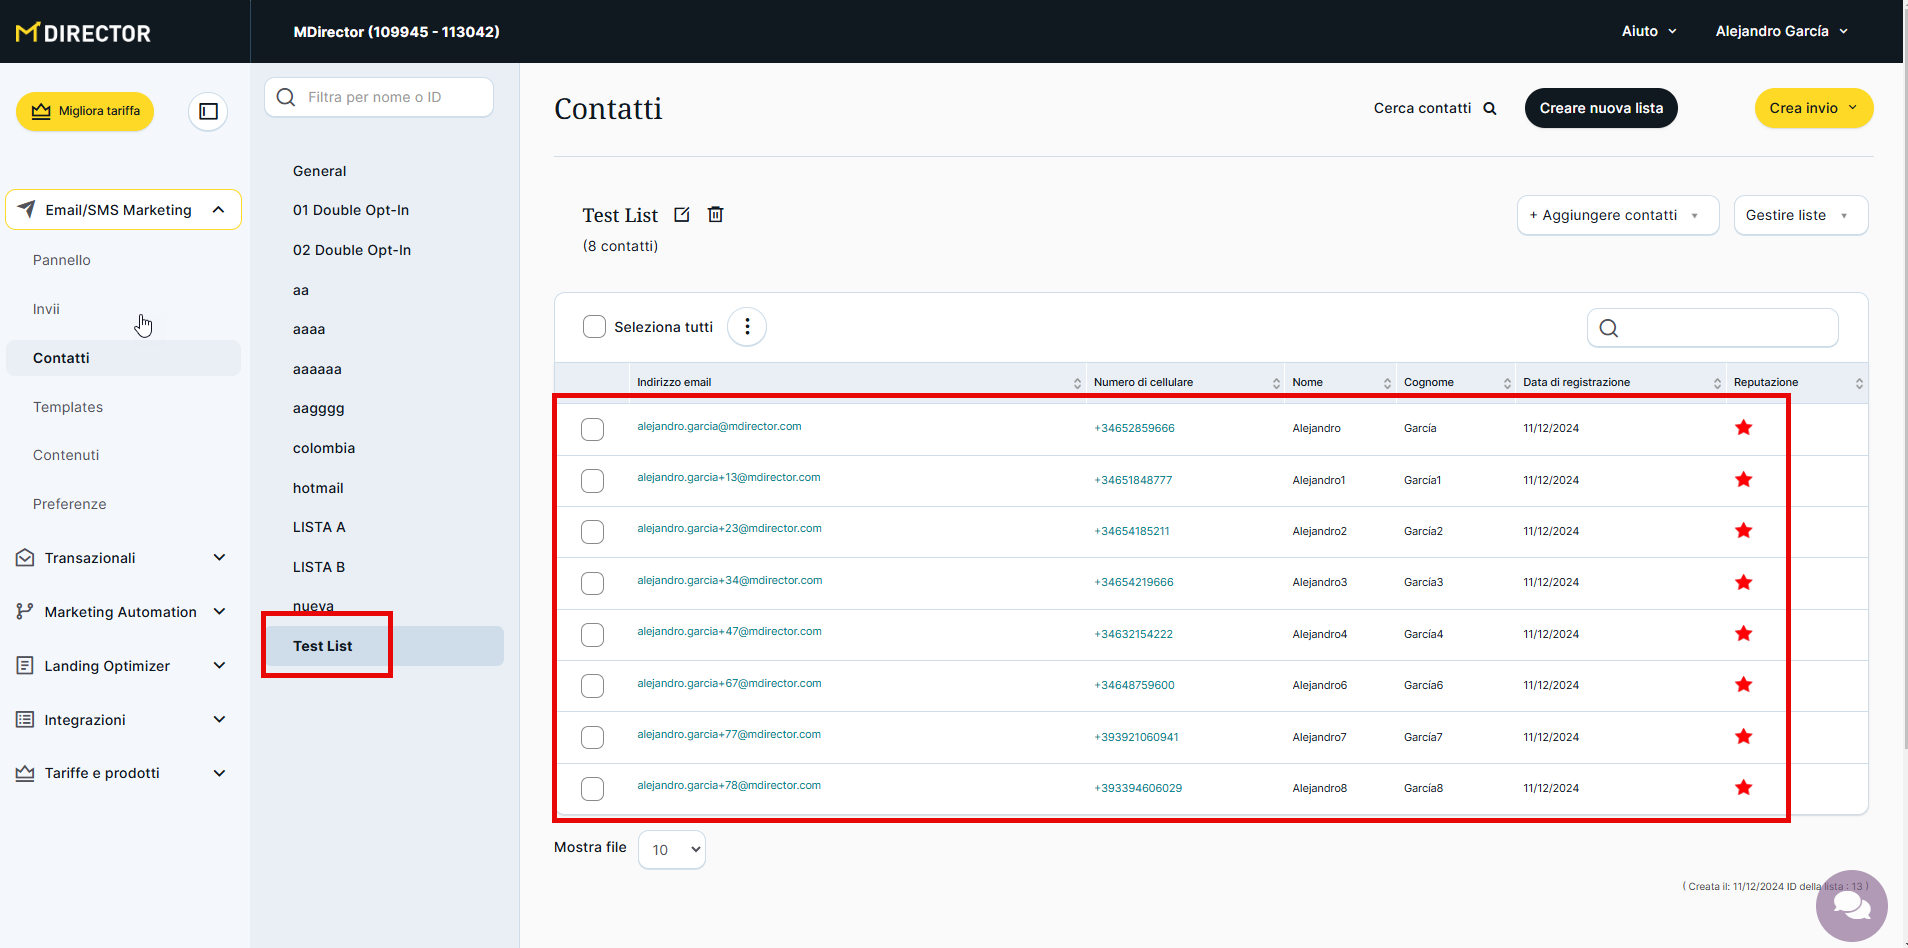1908x948 pixels.
Task: Click the Creare nuova lista button
Action: tap(1600, 108)
